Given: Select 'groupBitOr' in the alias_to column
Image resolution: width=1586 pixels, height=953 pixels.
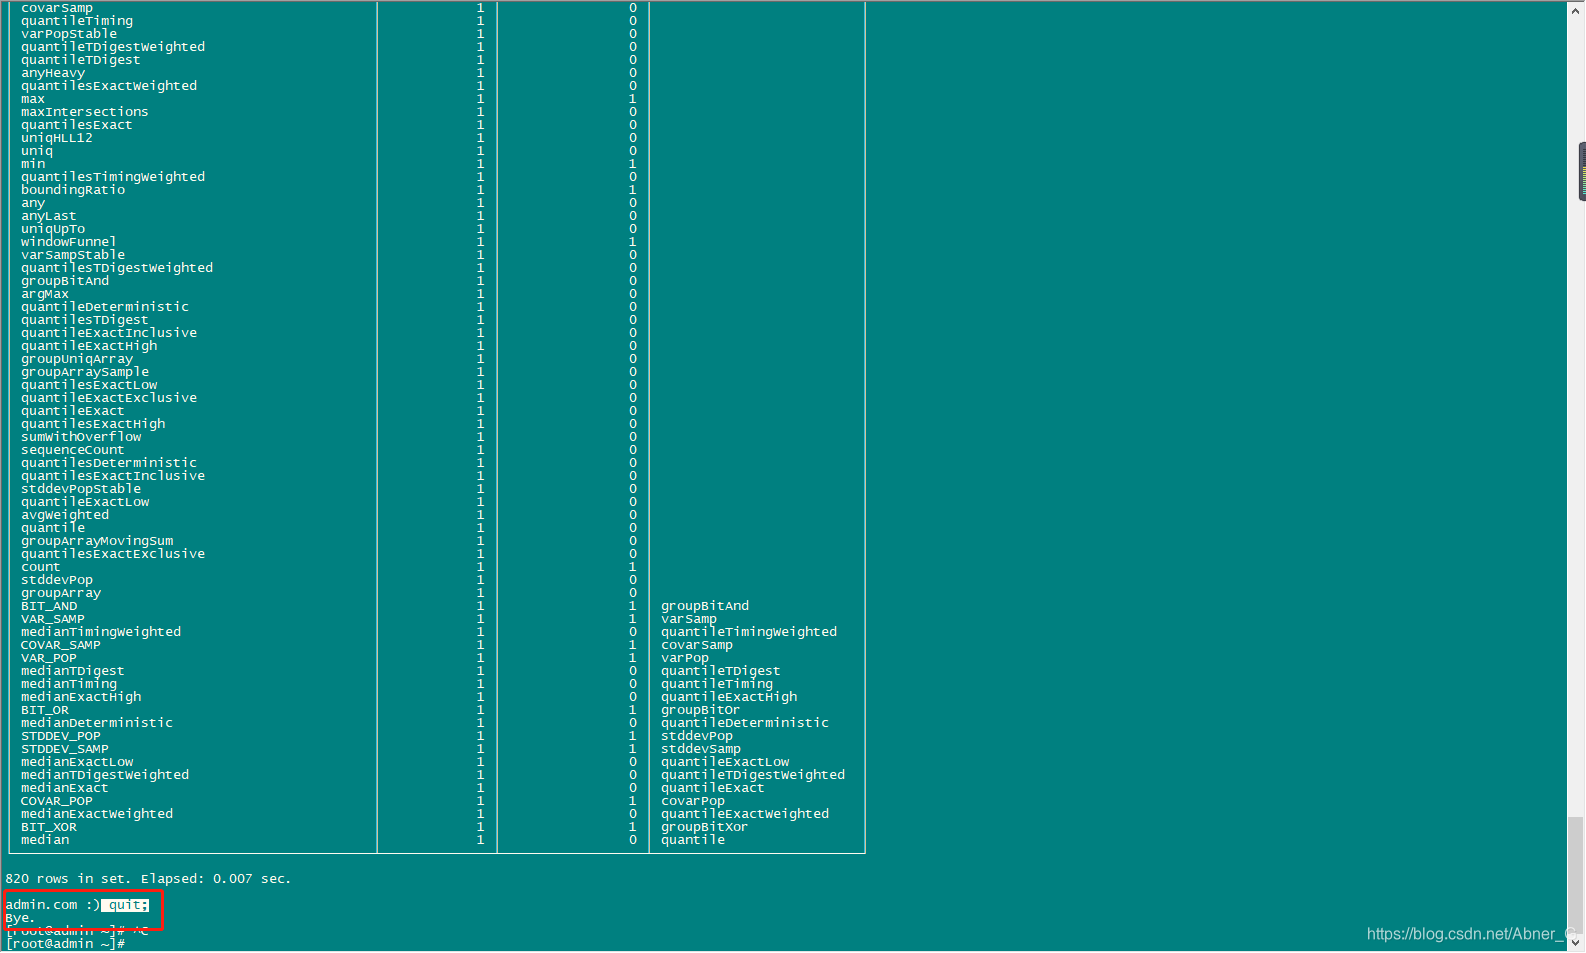Looking at the screenshot, I should coord(701,710).
